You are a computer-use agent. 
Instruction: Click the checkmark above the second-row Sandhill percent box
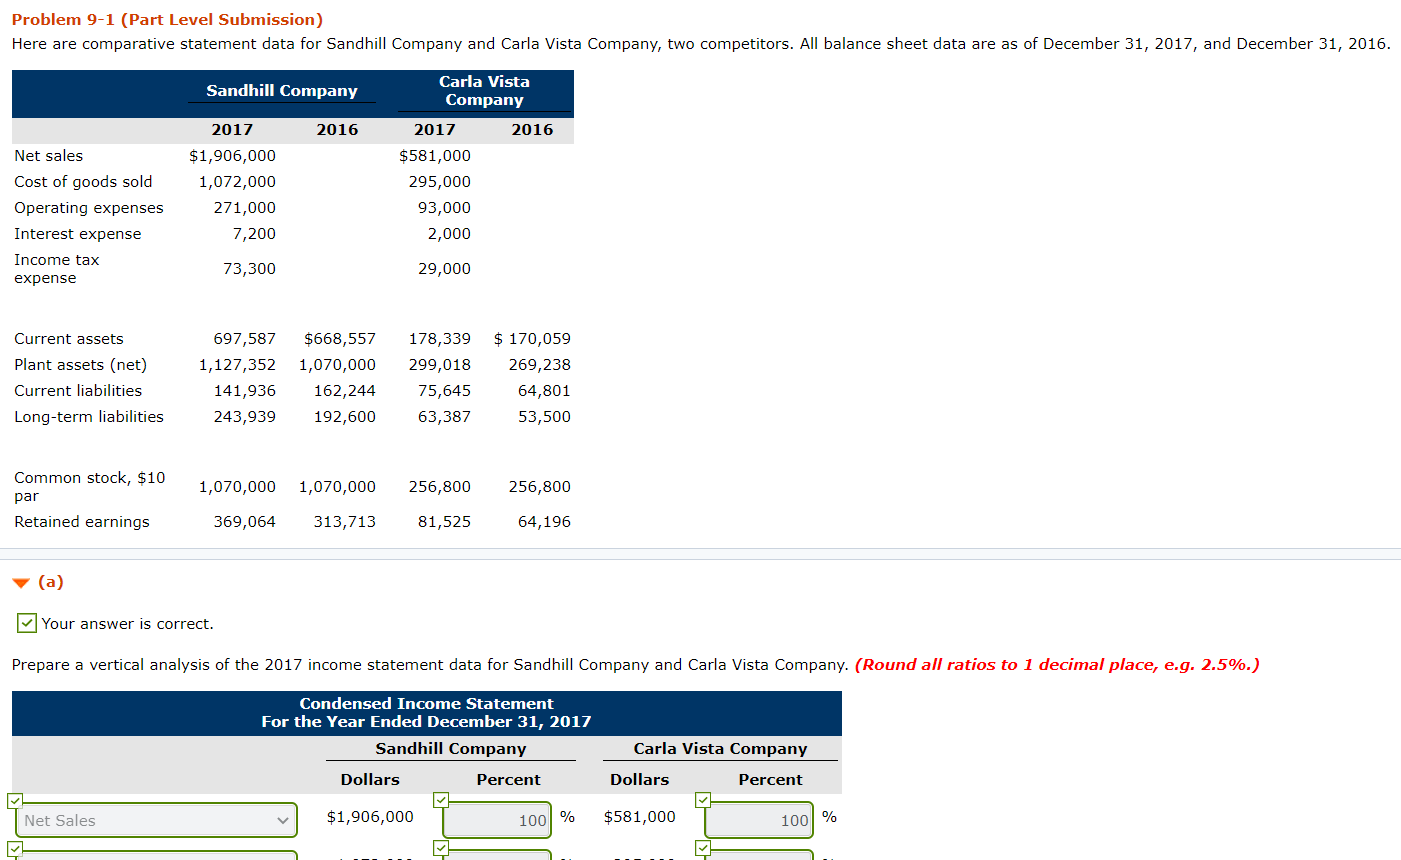(440, 848)
